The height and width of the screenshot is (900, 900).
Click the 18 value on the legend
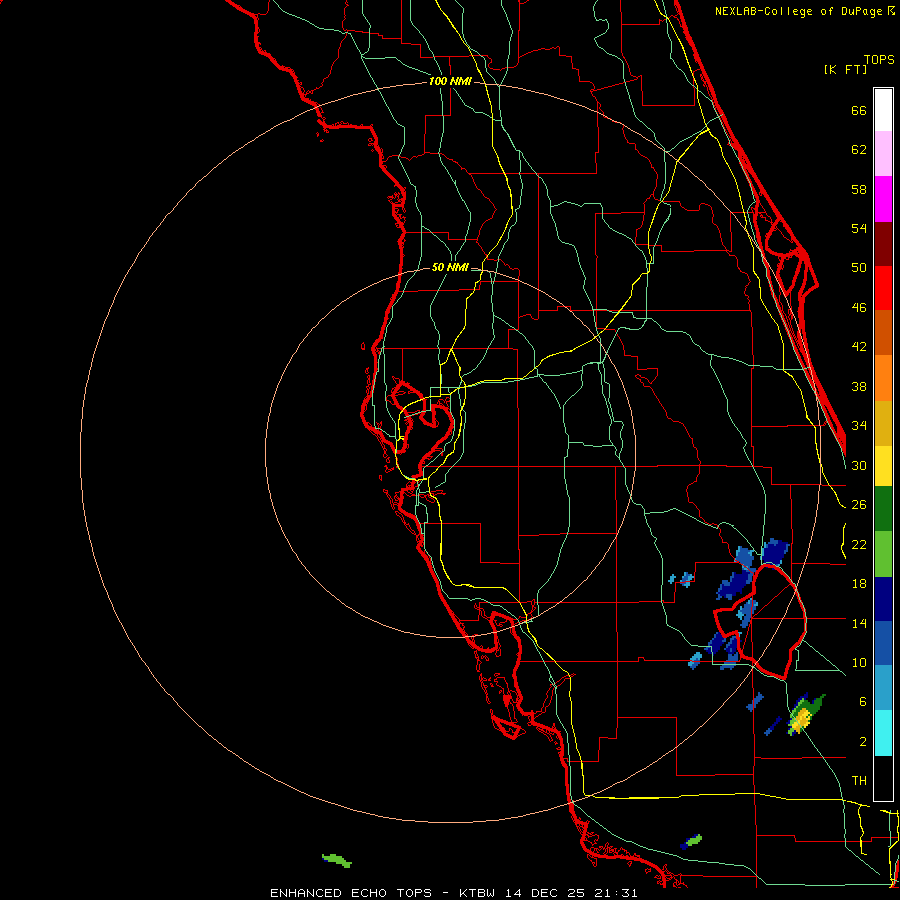pyautogui.click(x=859, y=584)
